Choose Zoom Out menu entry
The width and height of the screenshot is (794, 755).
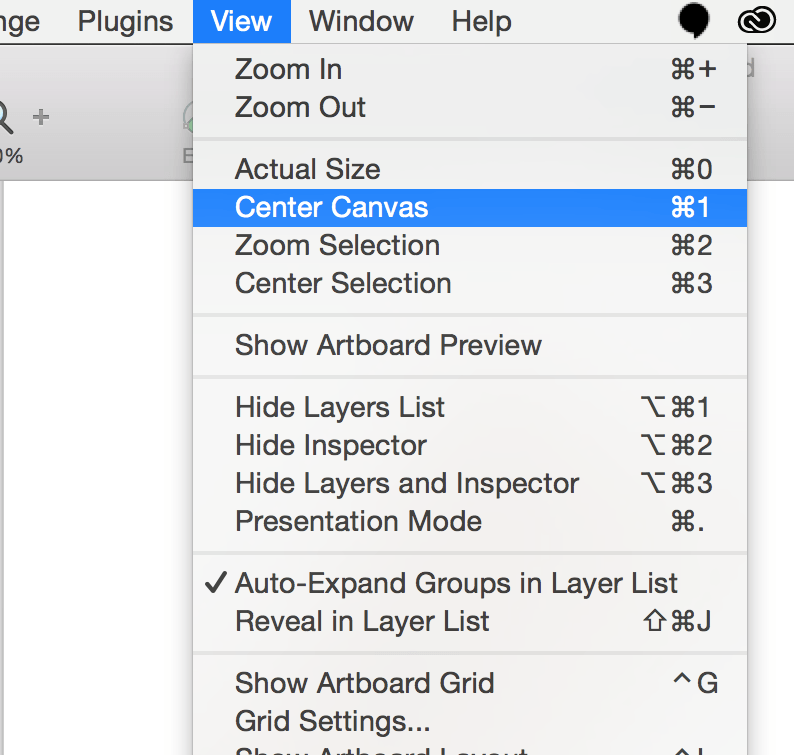(301, 108)
